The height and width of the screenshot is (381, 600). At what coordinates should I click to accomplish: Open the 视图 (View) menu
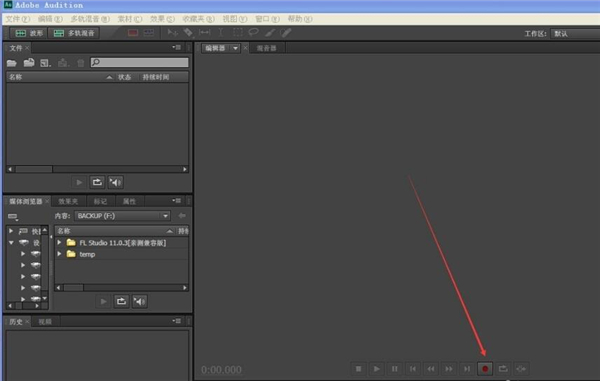(x=235, y=19)
